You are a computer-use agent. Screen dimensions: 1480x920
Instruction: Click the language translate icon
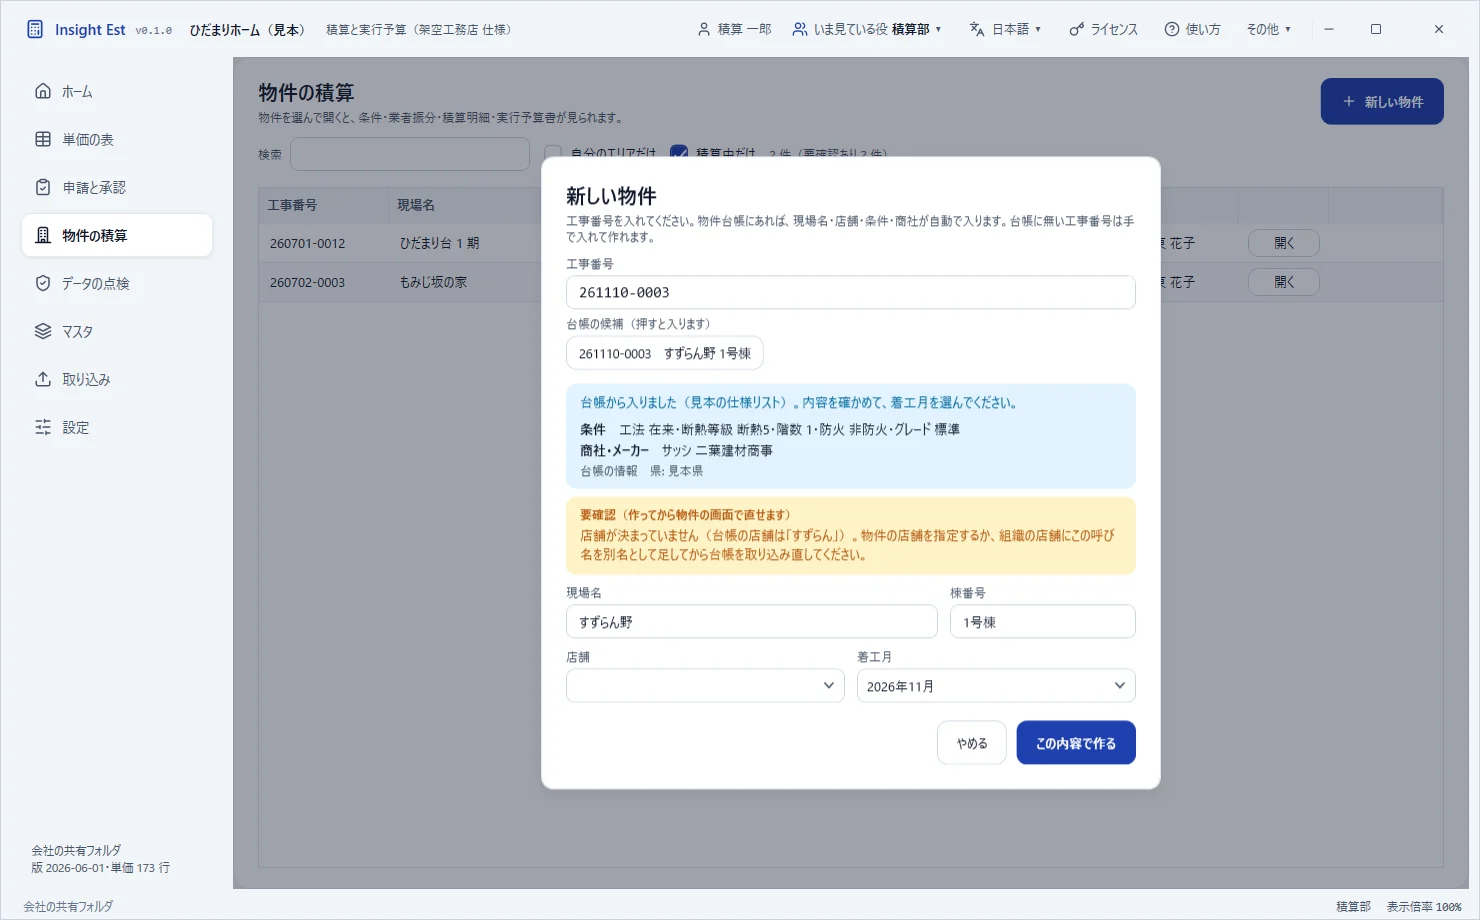click(x=977, y=29)
